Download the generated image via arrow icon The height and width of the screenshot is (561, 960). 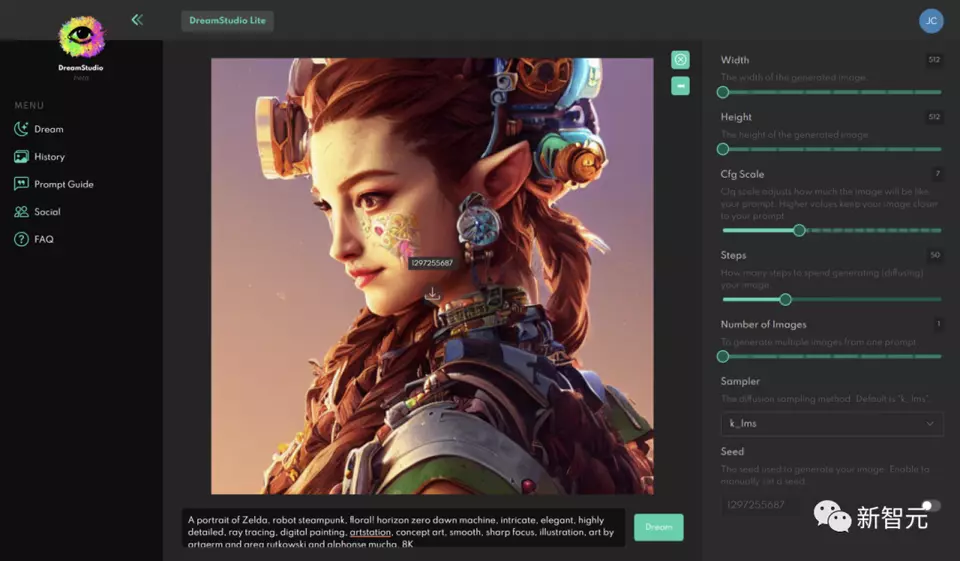tap(432, 293)
